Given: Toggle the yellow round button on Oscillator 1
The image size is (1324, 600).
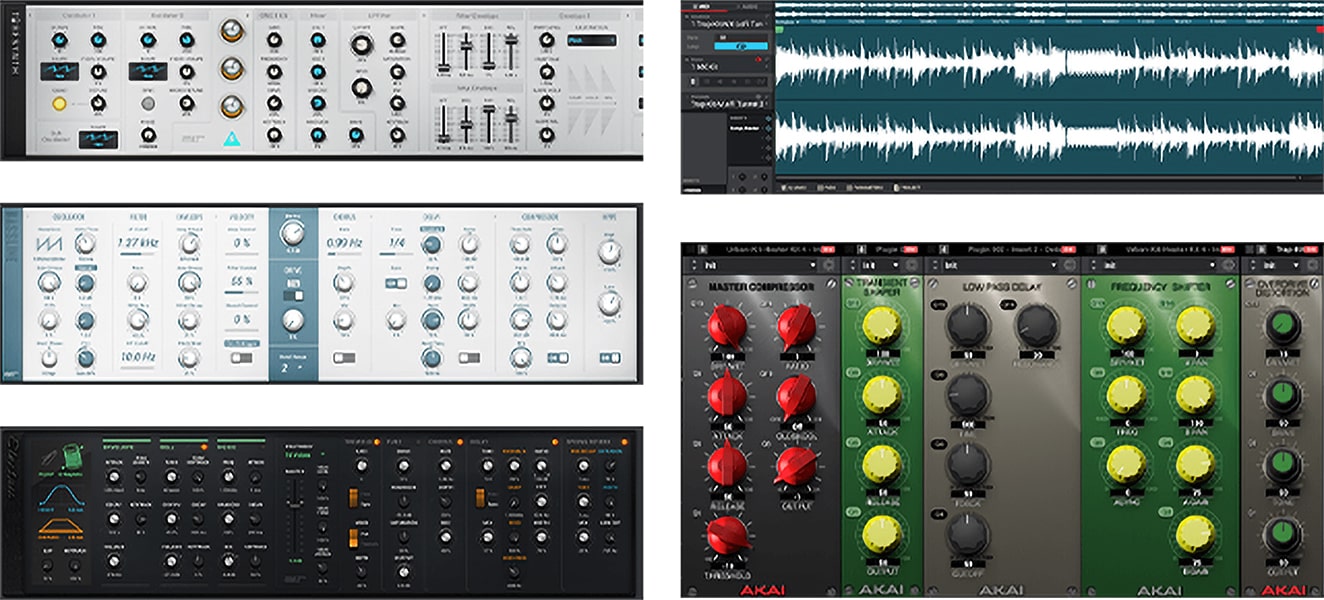Looking at the screenshot, I should (x=59, y=103).
